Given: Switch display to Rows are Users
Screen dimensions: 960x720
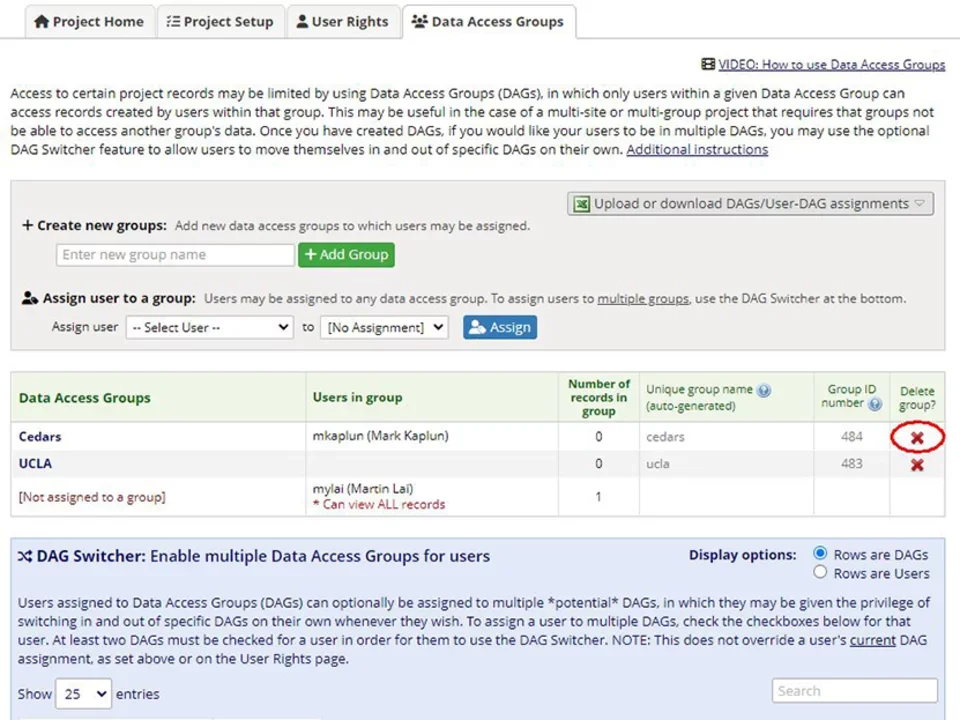Looking at the screenshot, I should [820, 572].
